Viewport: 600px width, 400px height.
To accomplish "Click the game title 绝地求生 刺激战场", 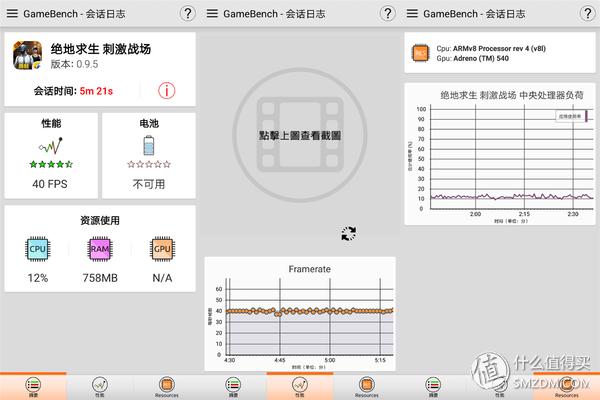I will pyautogui.click(x=101, y=49).
